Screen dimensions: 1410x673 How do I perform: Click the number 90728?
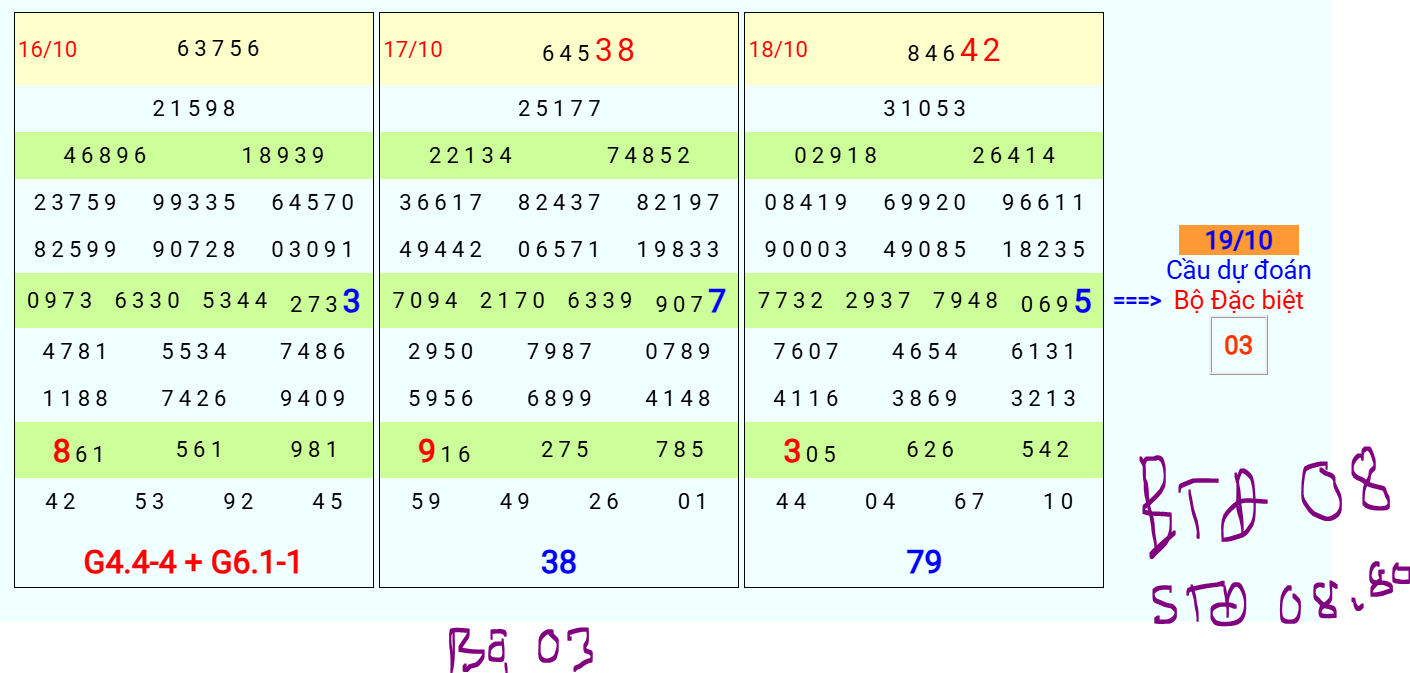click(x=195, y=249)
